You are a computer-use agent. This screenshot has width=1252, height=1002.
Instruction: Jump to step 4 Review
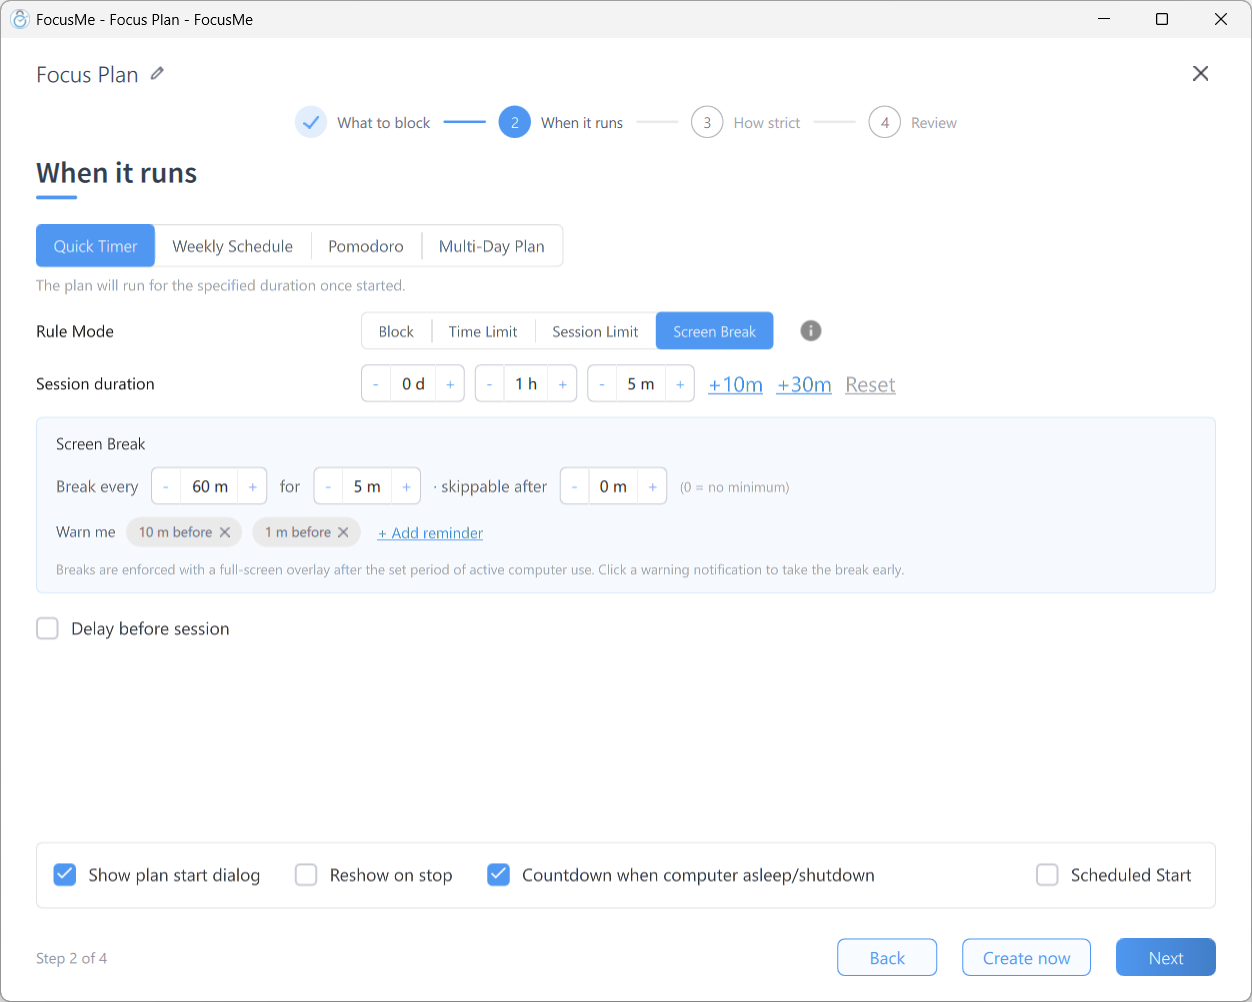coord(884,122)
